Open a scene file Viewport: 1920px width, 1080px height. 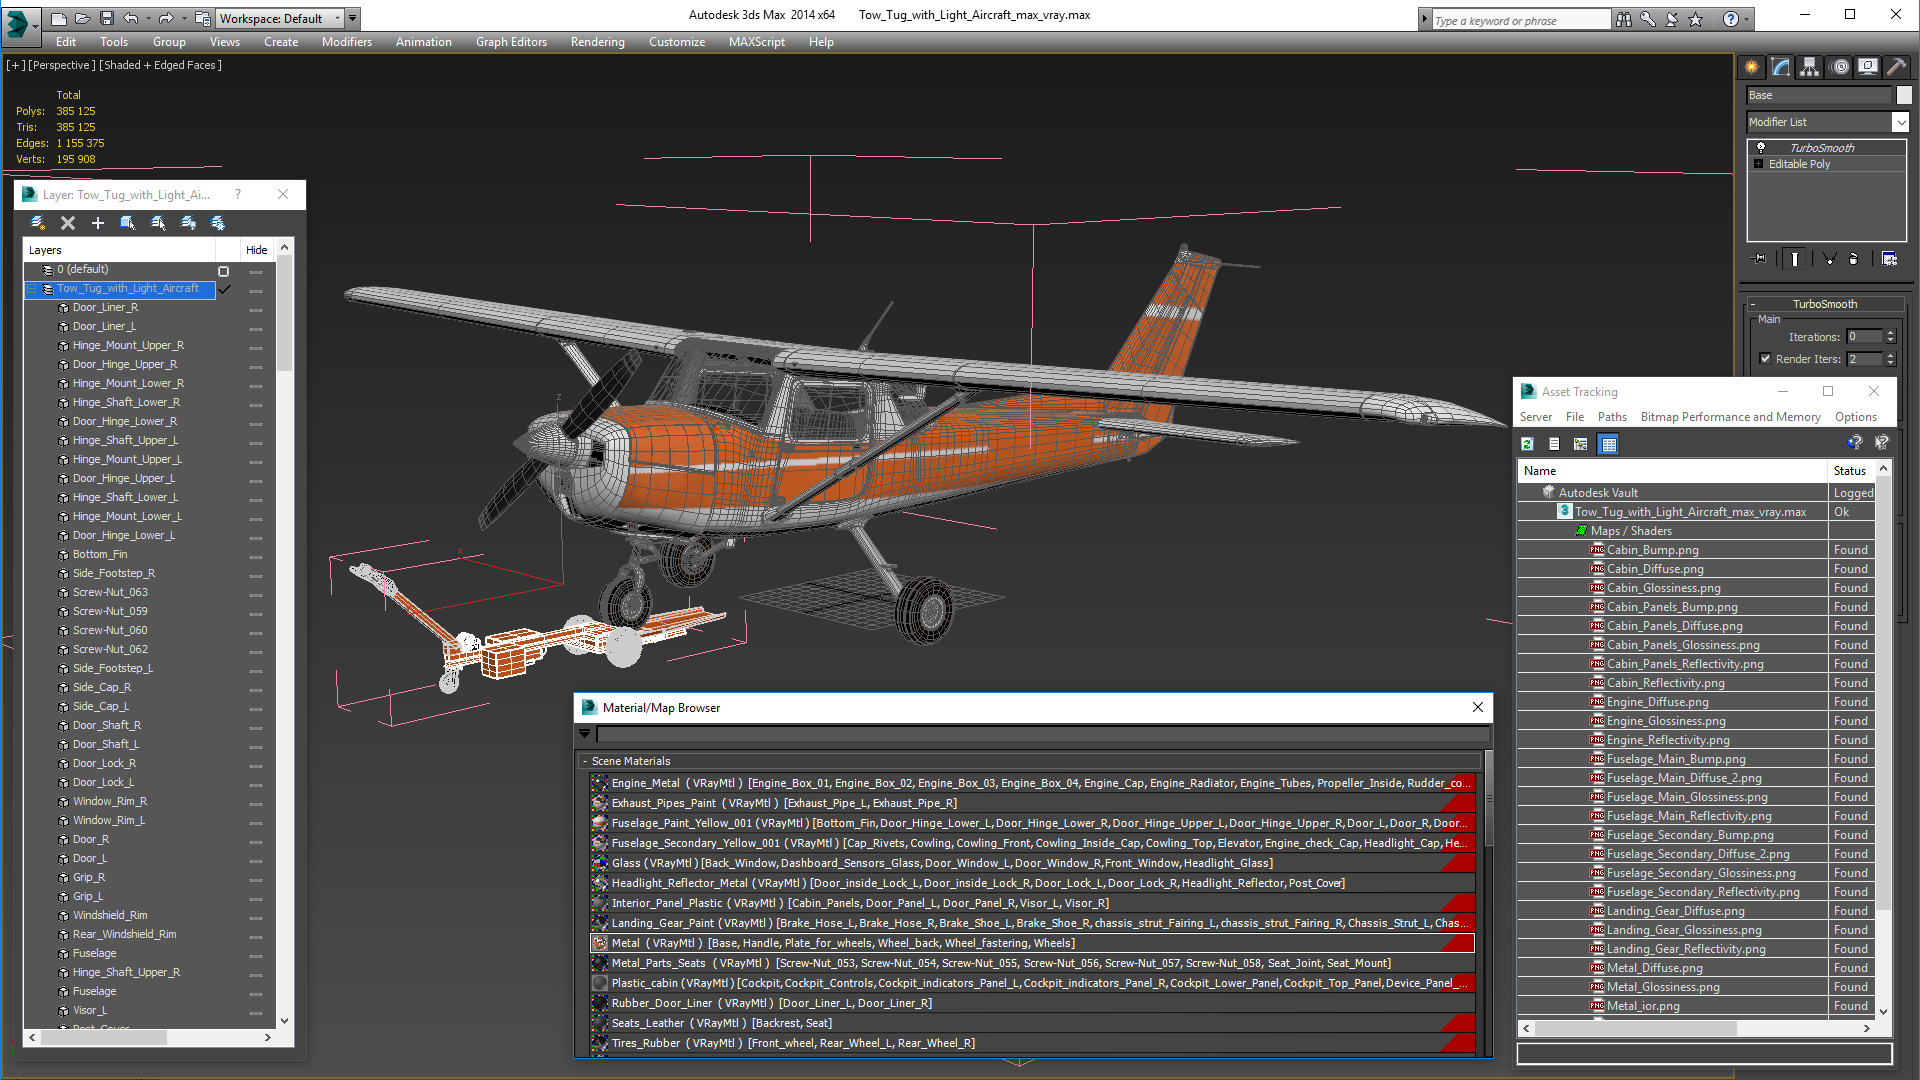click(82, 18)
